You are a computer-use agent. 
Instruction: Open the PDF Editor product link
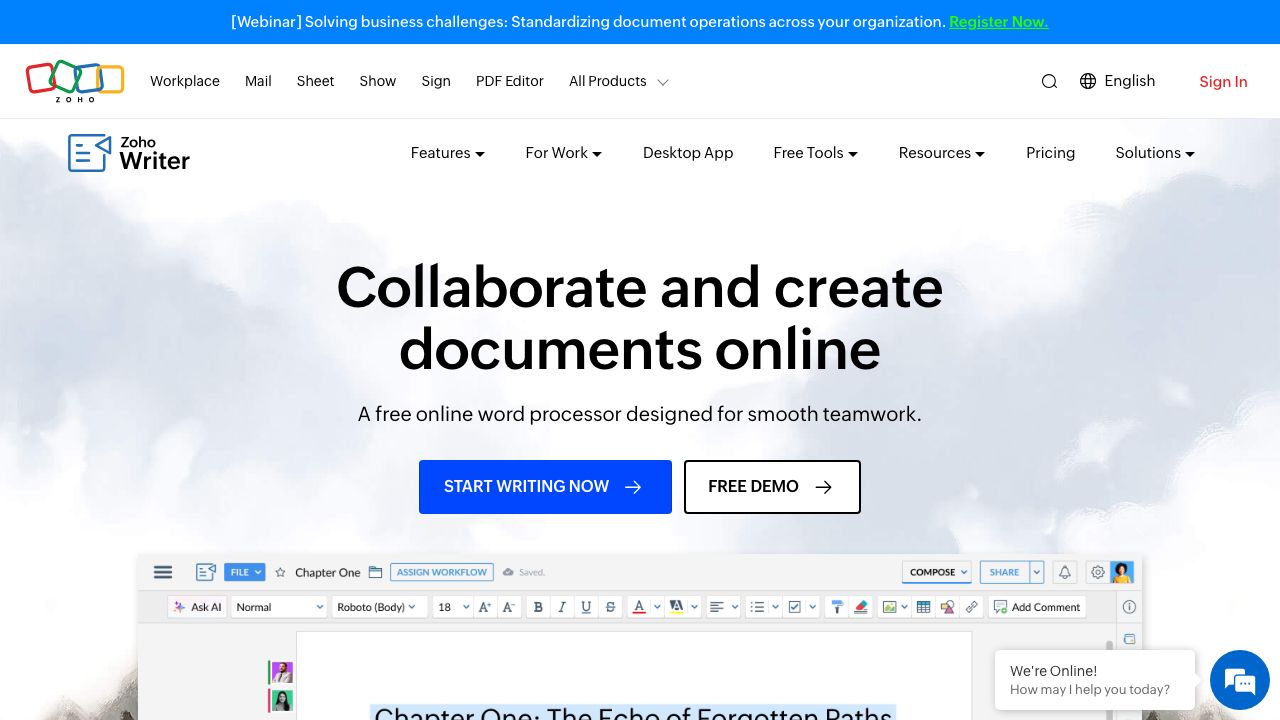click(510, 81)
